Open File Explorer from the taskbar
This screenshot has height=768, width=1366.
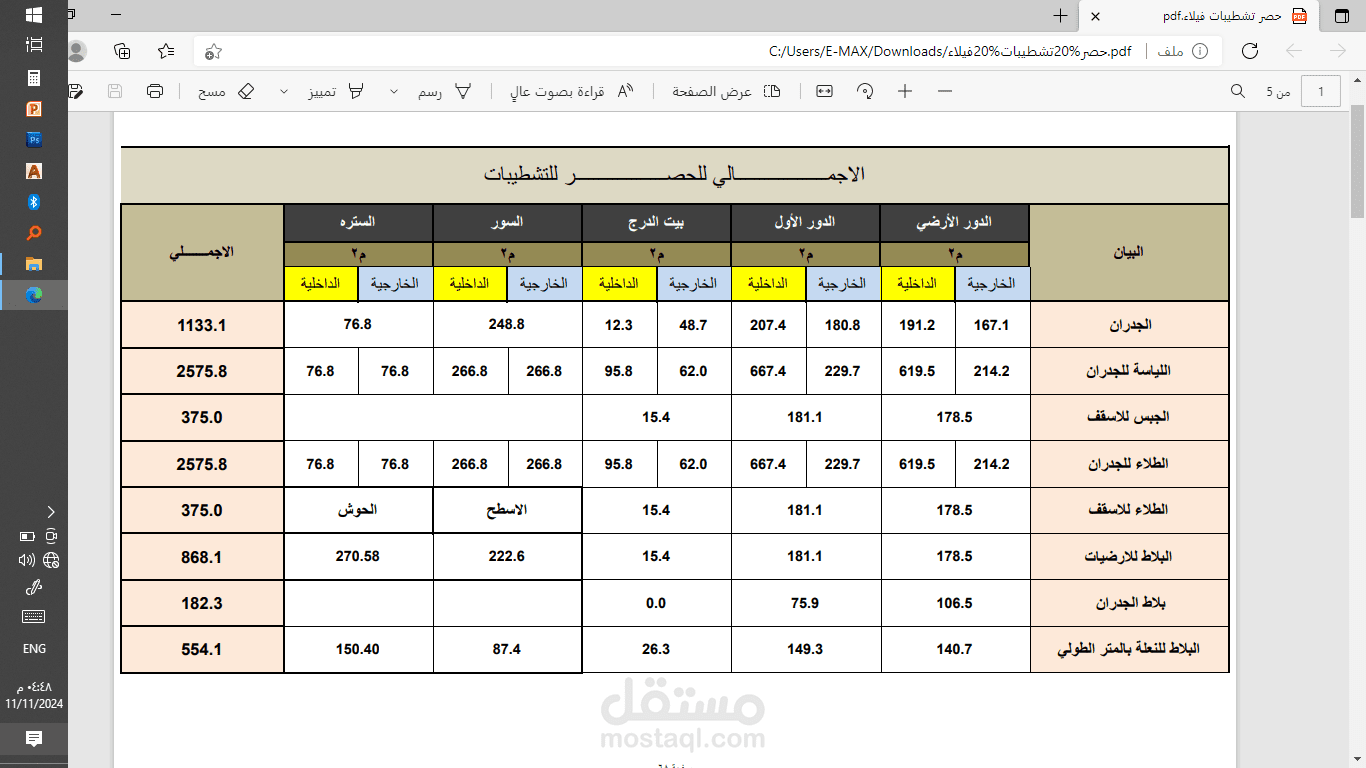(x=34, y=264)
